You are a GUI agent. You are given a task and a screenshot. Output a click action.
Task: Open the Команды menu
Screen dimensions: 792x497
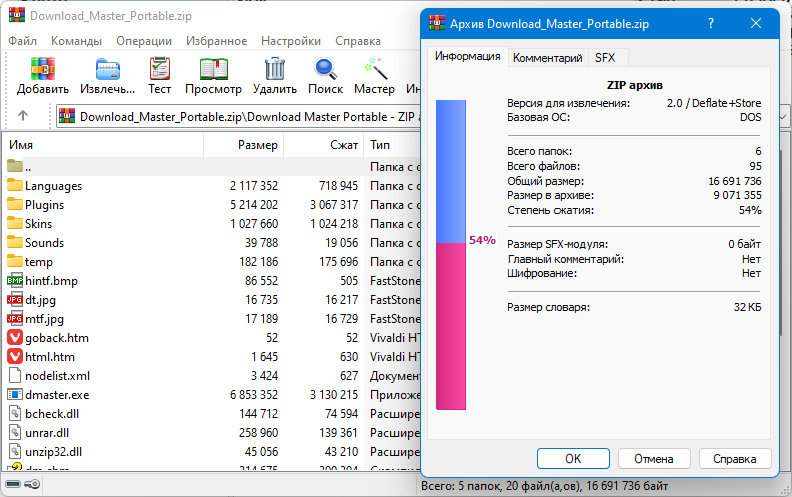[76, 41]
